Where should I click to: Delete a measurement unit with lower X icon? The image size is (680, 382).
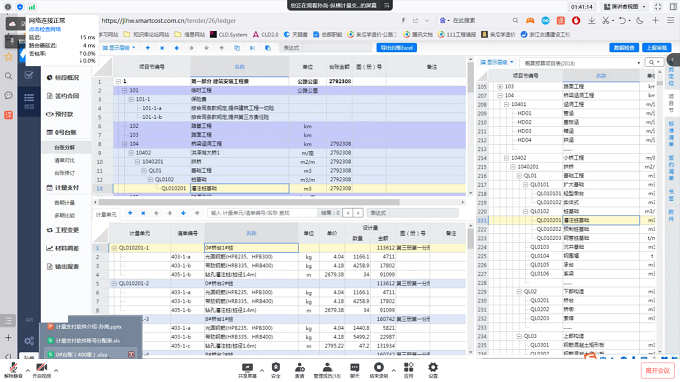(x=143, y=213)
